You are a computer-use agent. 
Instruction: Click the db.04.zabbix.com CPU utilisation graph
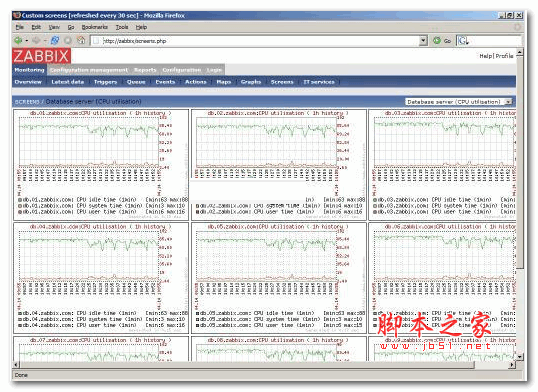(x=101, y=278)
